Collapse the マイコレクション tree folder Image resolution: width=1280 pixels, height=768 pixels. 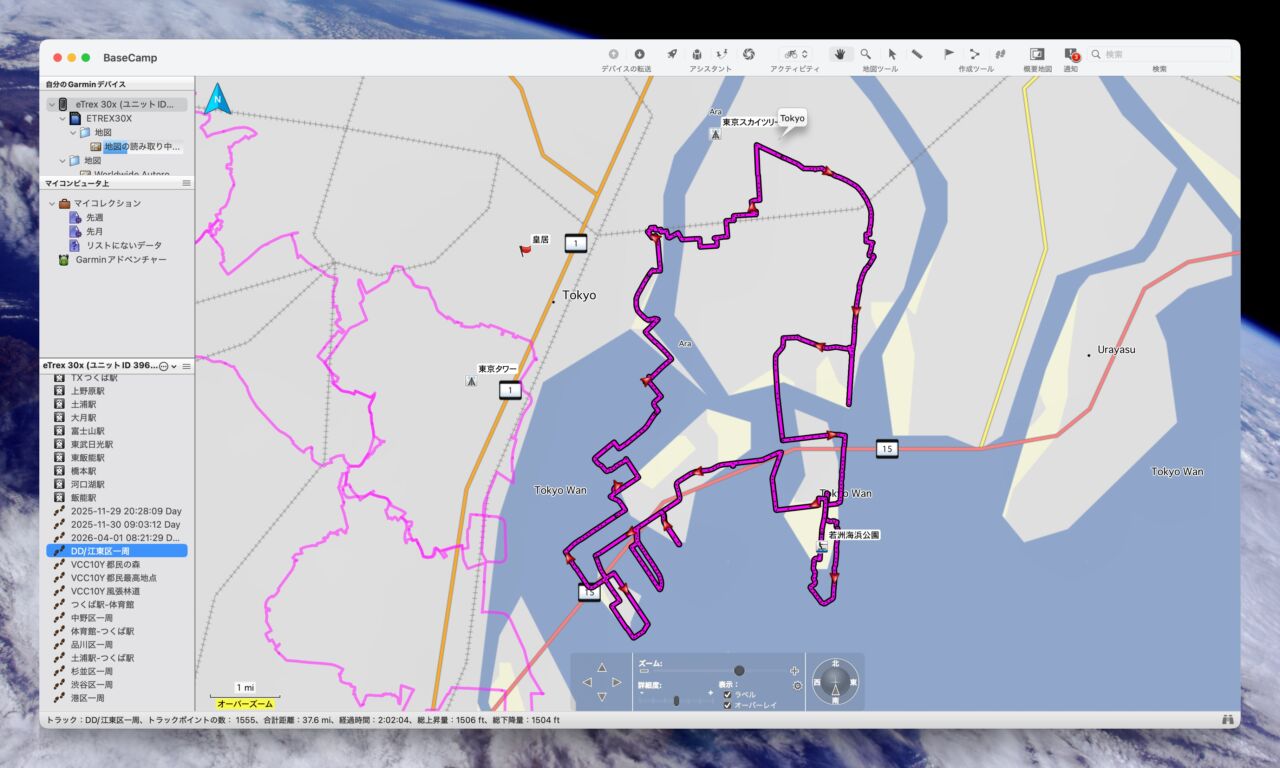click(52, 203)
